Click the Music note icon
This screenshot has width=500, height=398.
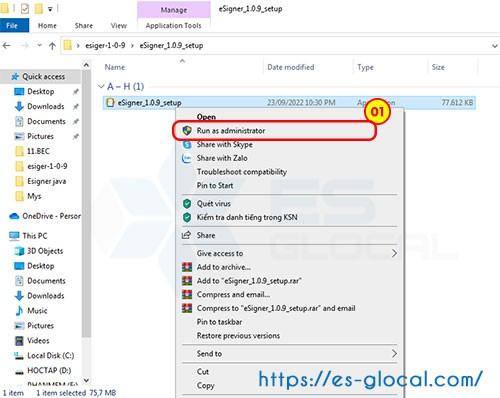19,311
